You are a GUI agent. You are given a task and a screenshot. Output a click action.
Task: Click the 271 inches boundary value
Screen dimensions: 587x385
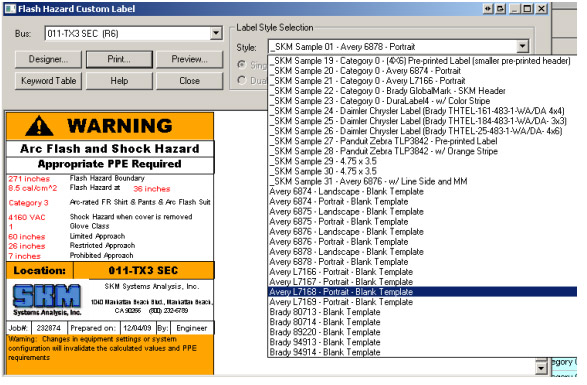pyautogui.click(x=29, y=179)
